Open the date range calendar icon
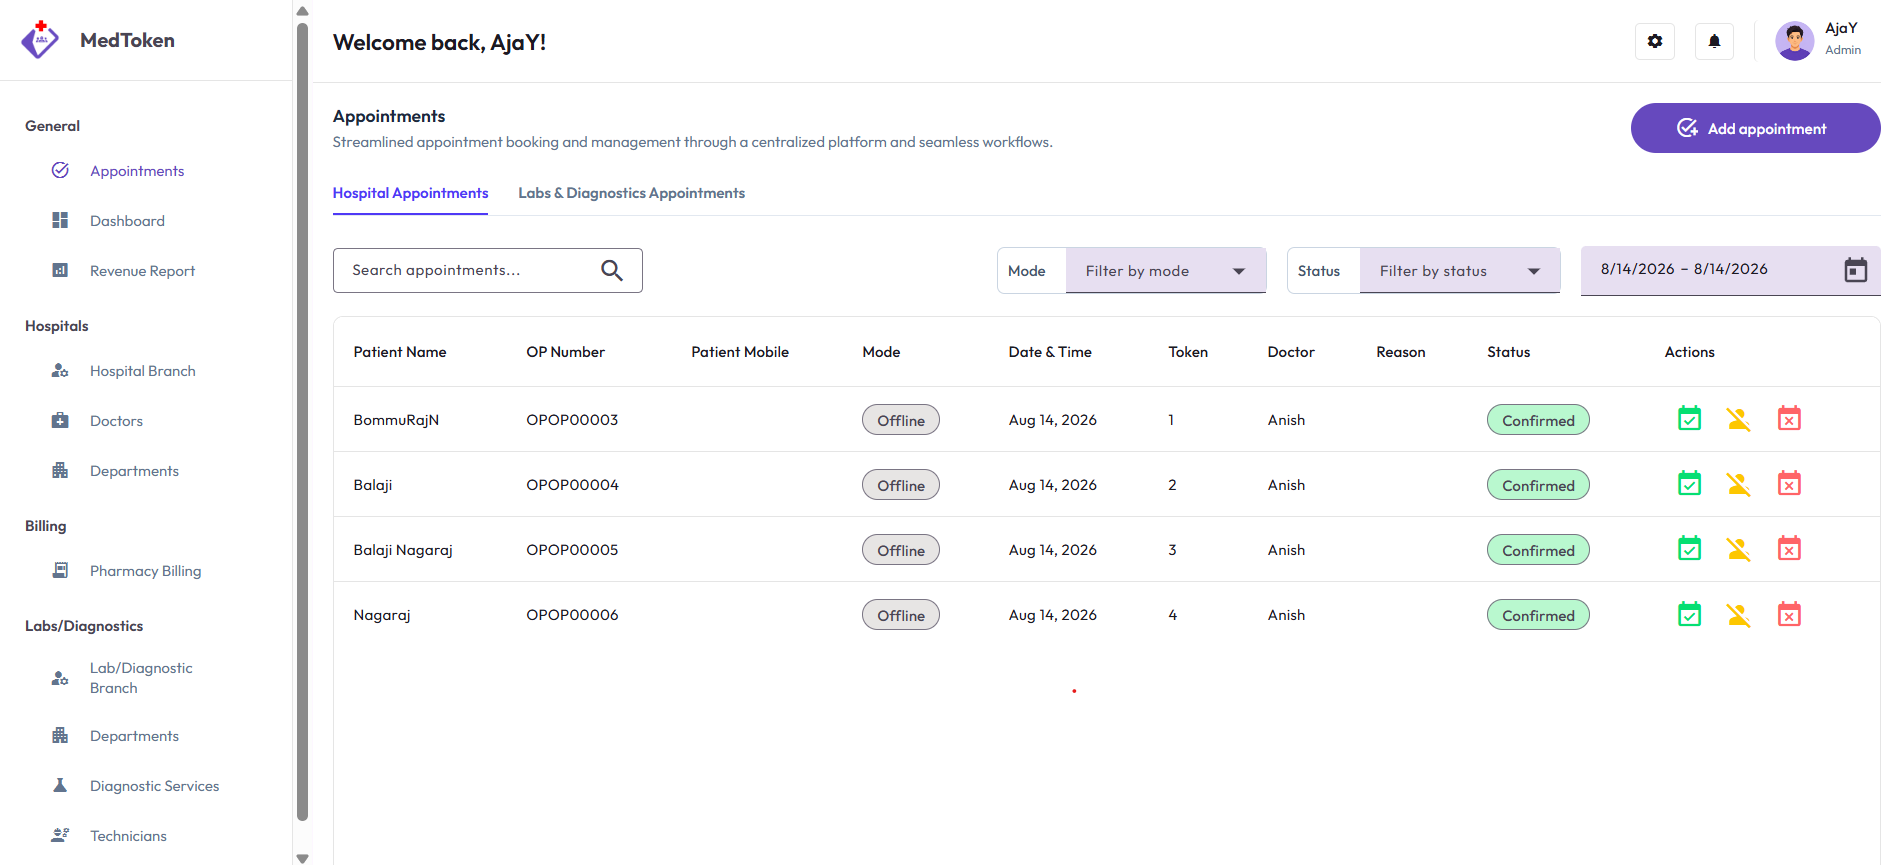Image resolution: width=1881 pixels, height=865 pixels. [x=1855, y=270]
